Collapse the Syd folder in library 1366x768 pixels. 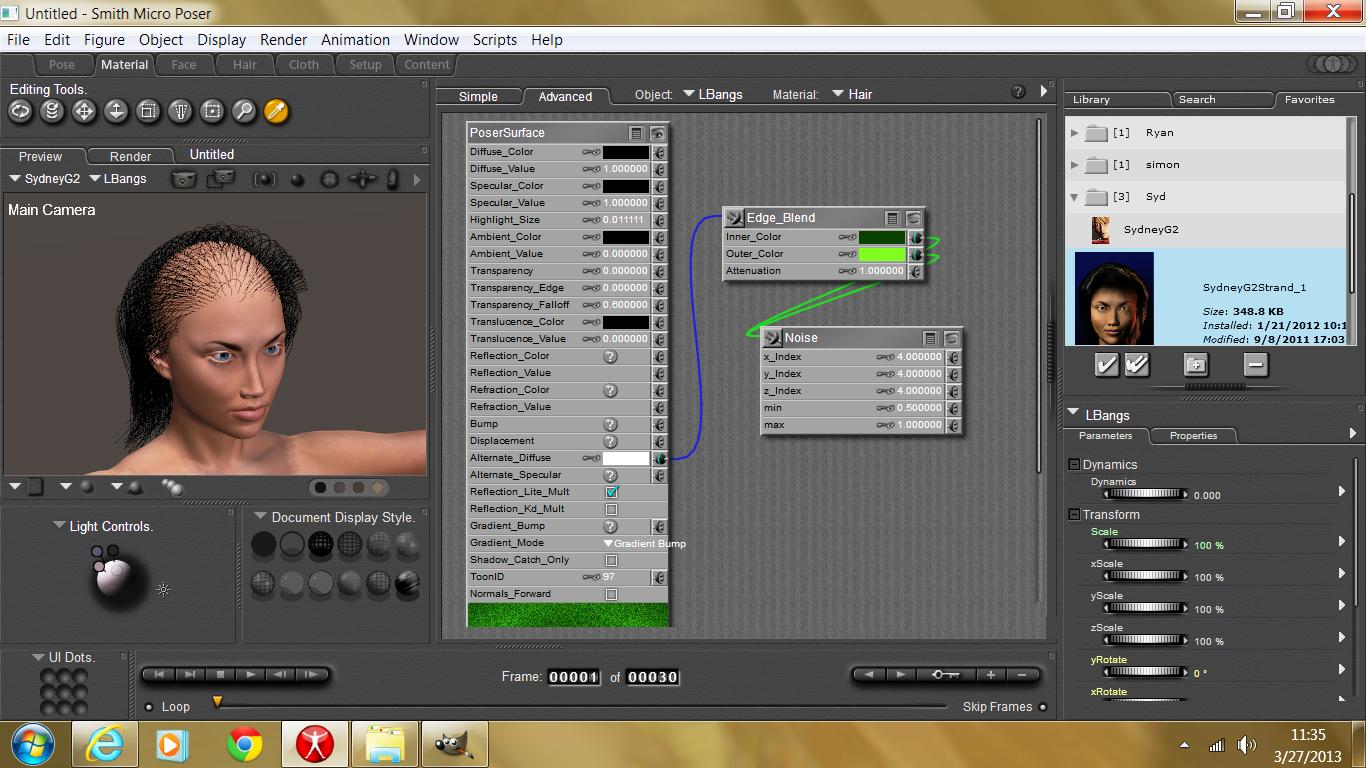tap(1074, 197)
